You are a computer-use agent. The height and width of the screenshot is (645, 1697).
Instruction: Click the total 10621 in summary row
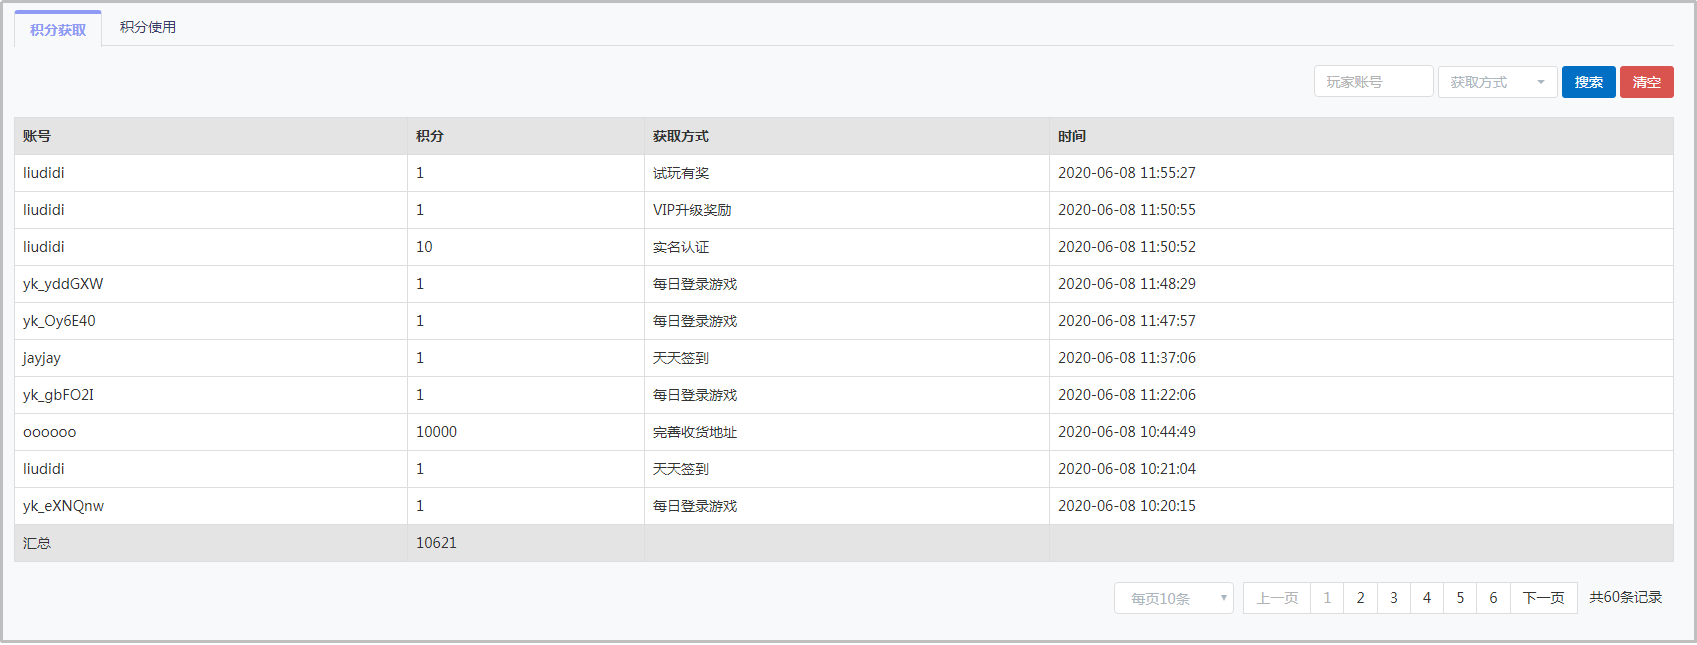pos(436,543)
